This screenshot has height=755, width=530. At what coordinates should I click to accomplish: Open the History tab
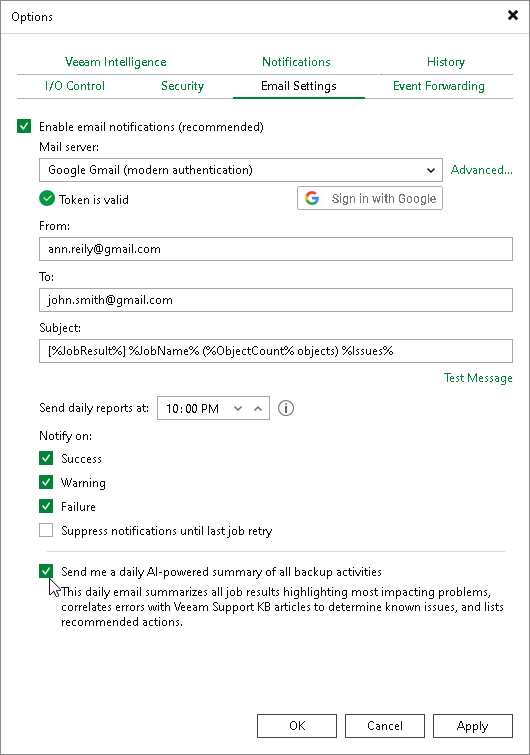[446, 62]
